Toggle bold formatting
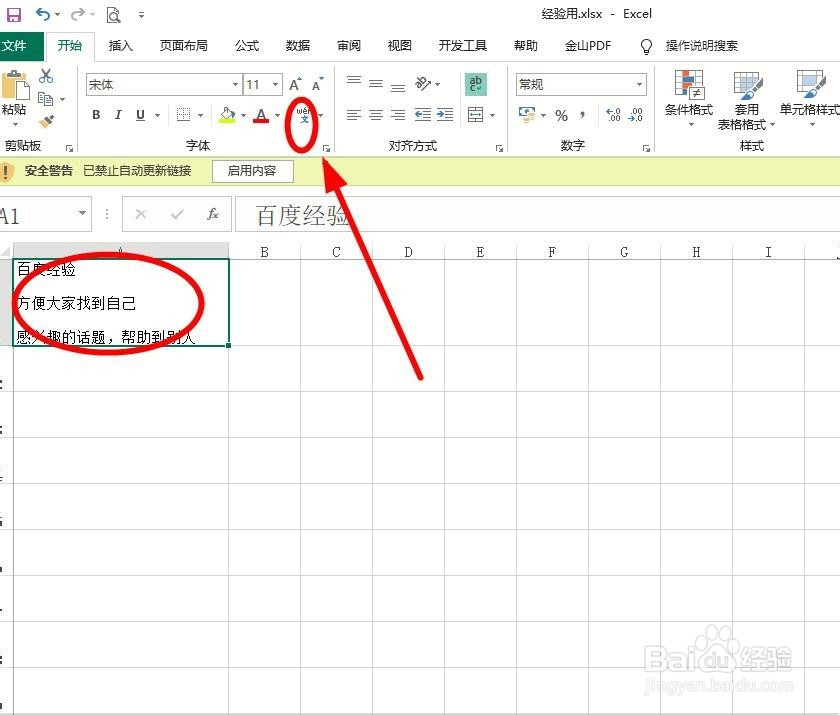The width and height of the screenshot is (840, 715). click(x=96, y=114)
